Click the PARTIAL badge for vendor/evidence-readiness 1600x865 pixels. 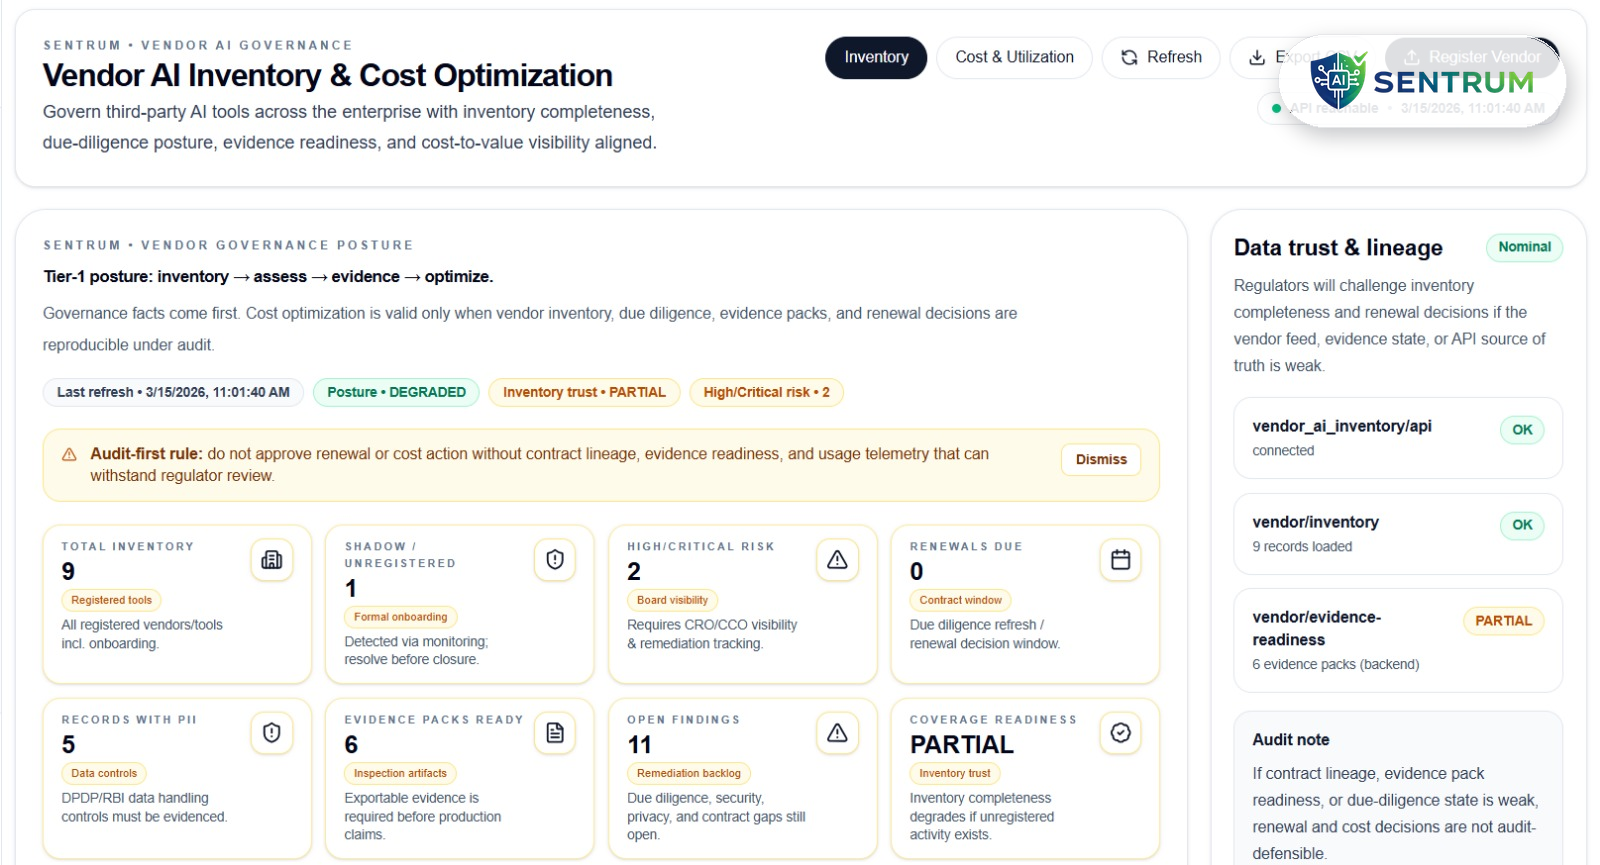1503,621
